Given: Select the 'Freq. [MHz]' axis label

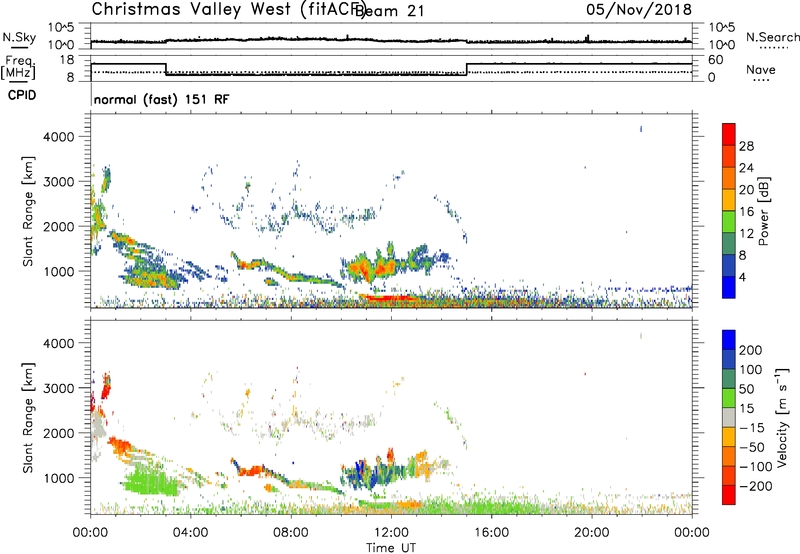Looking at the screenshot, I should click(18, 67).
